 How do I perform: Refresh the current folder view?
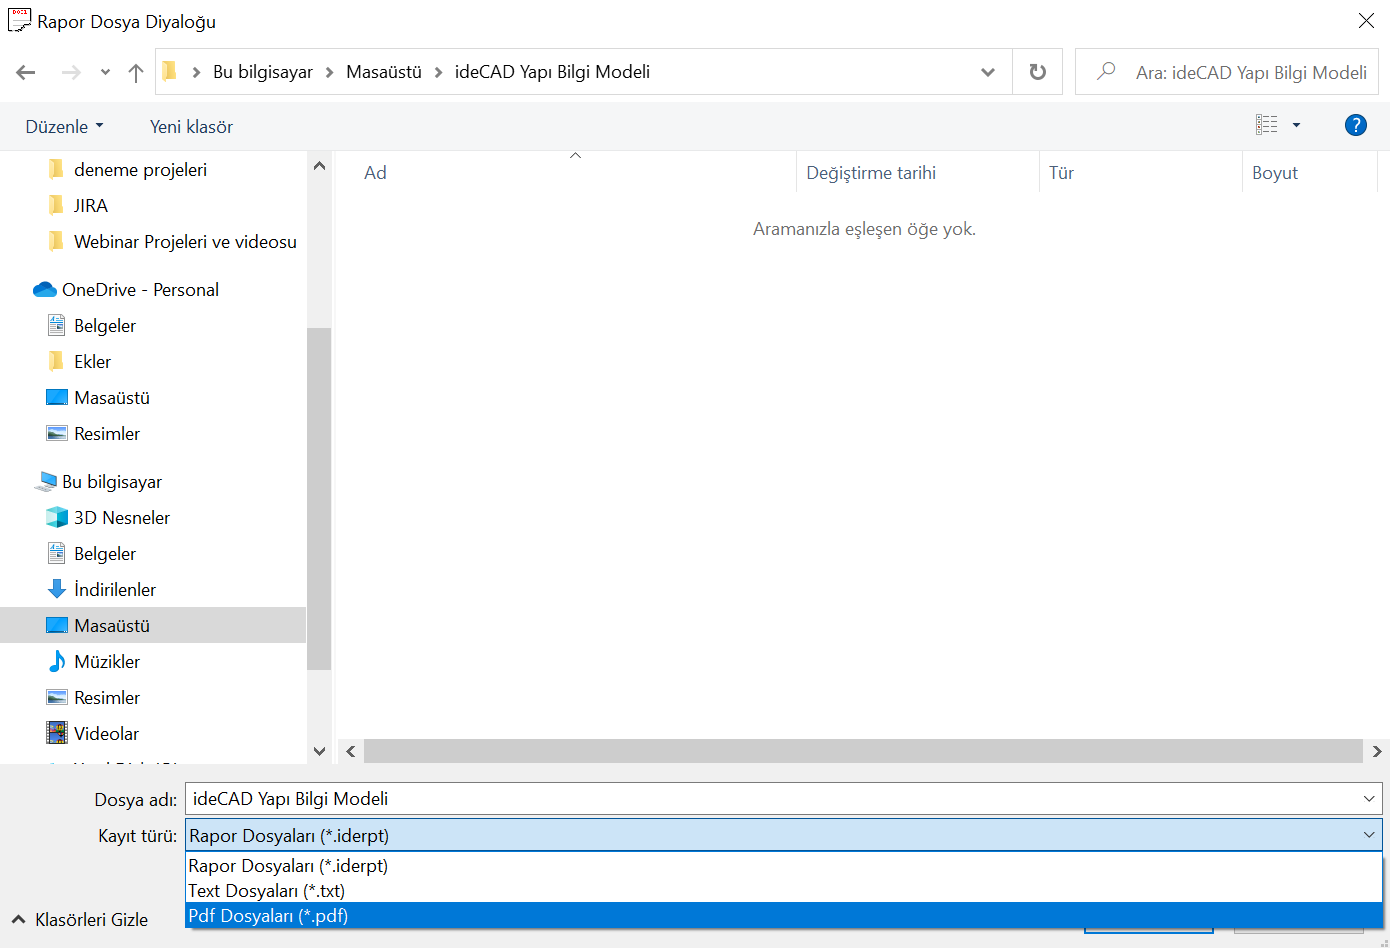1037,72
